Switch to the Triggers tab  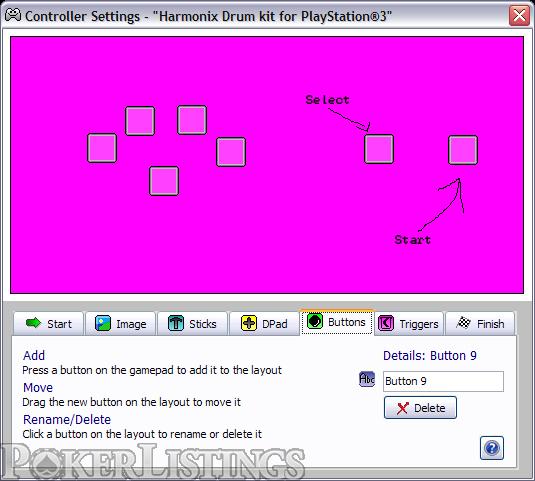[x=409, y=323]
